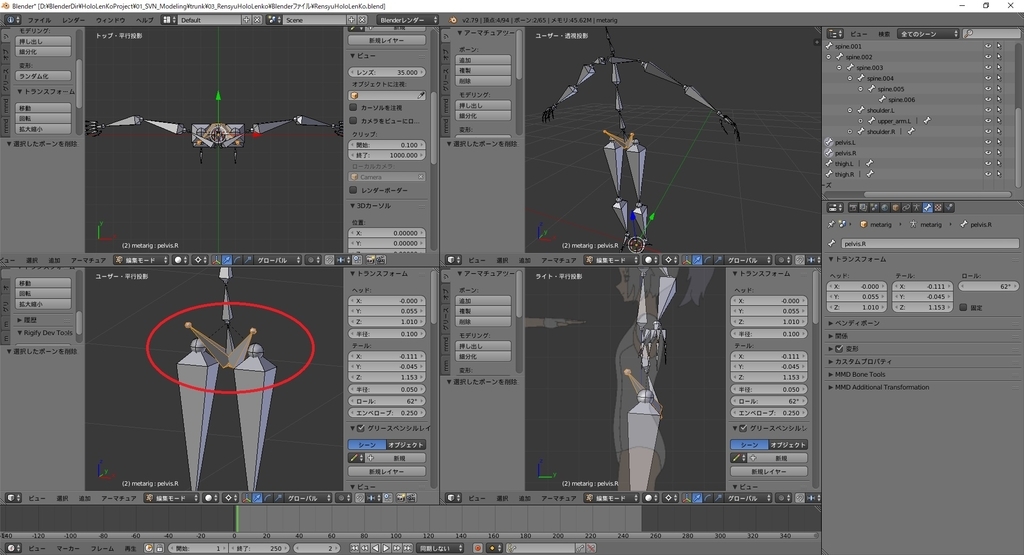Select Scene grease pencil source in bottom-left panel
The height and width of the screenshot is (555, 1024).
tap(367, 445)
